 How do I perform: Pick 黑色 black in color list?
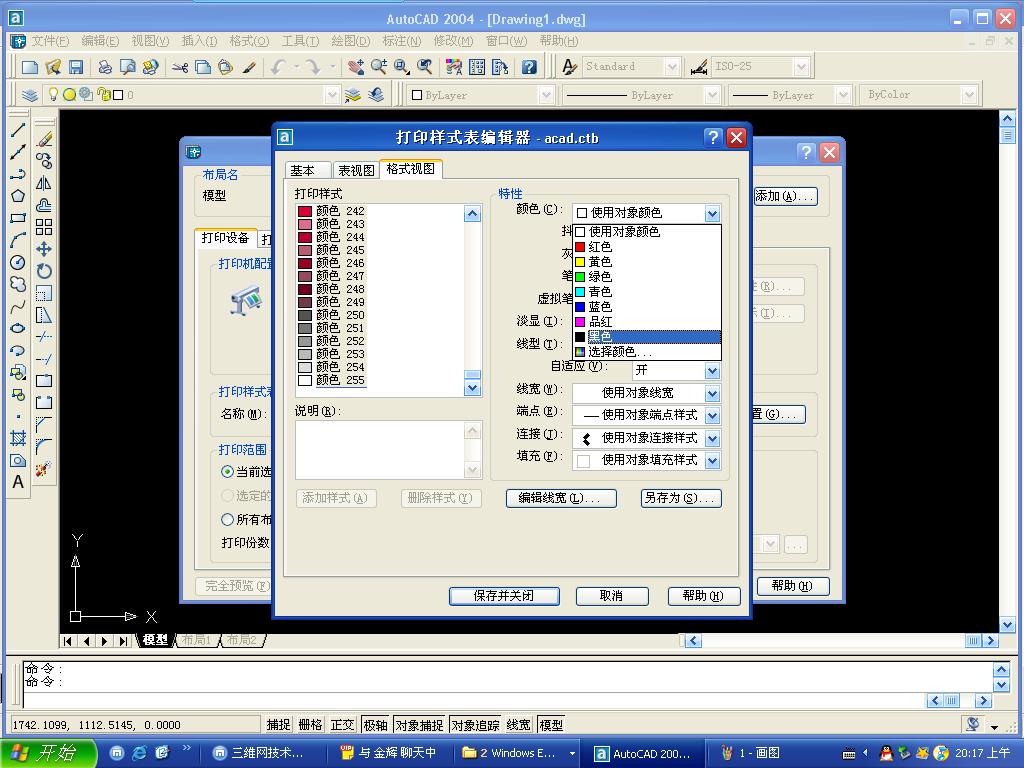647,337
